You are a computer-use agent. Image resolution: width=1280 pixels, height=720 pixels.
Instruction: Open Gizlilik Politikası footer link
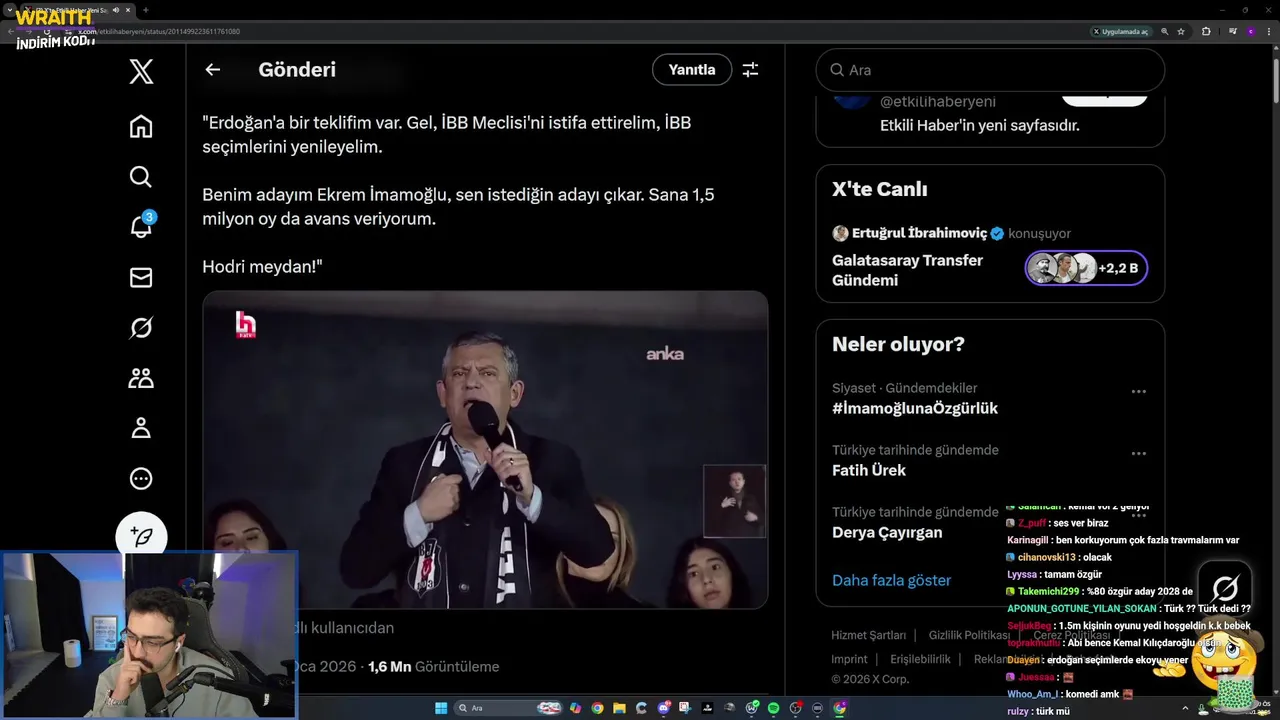point(969,635)
